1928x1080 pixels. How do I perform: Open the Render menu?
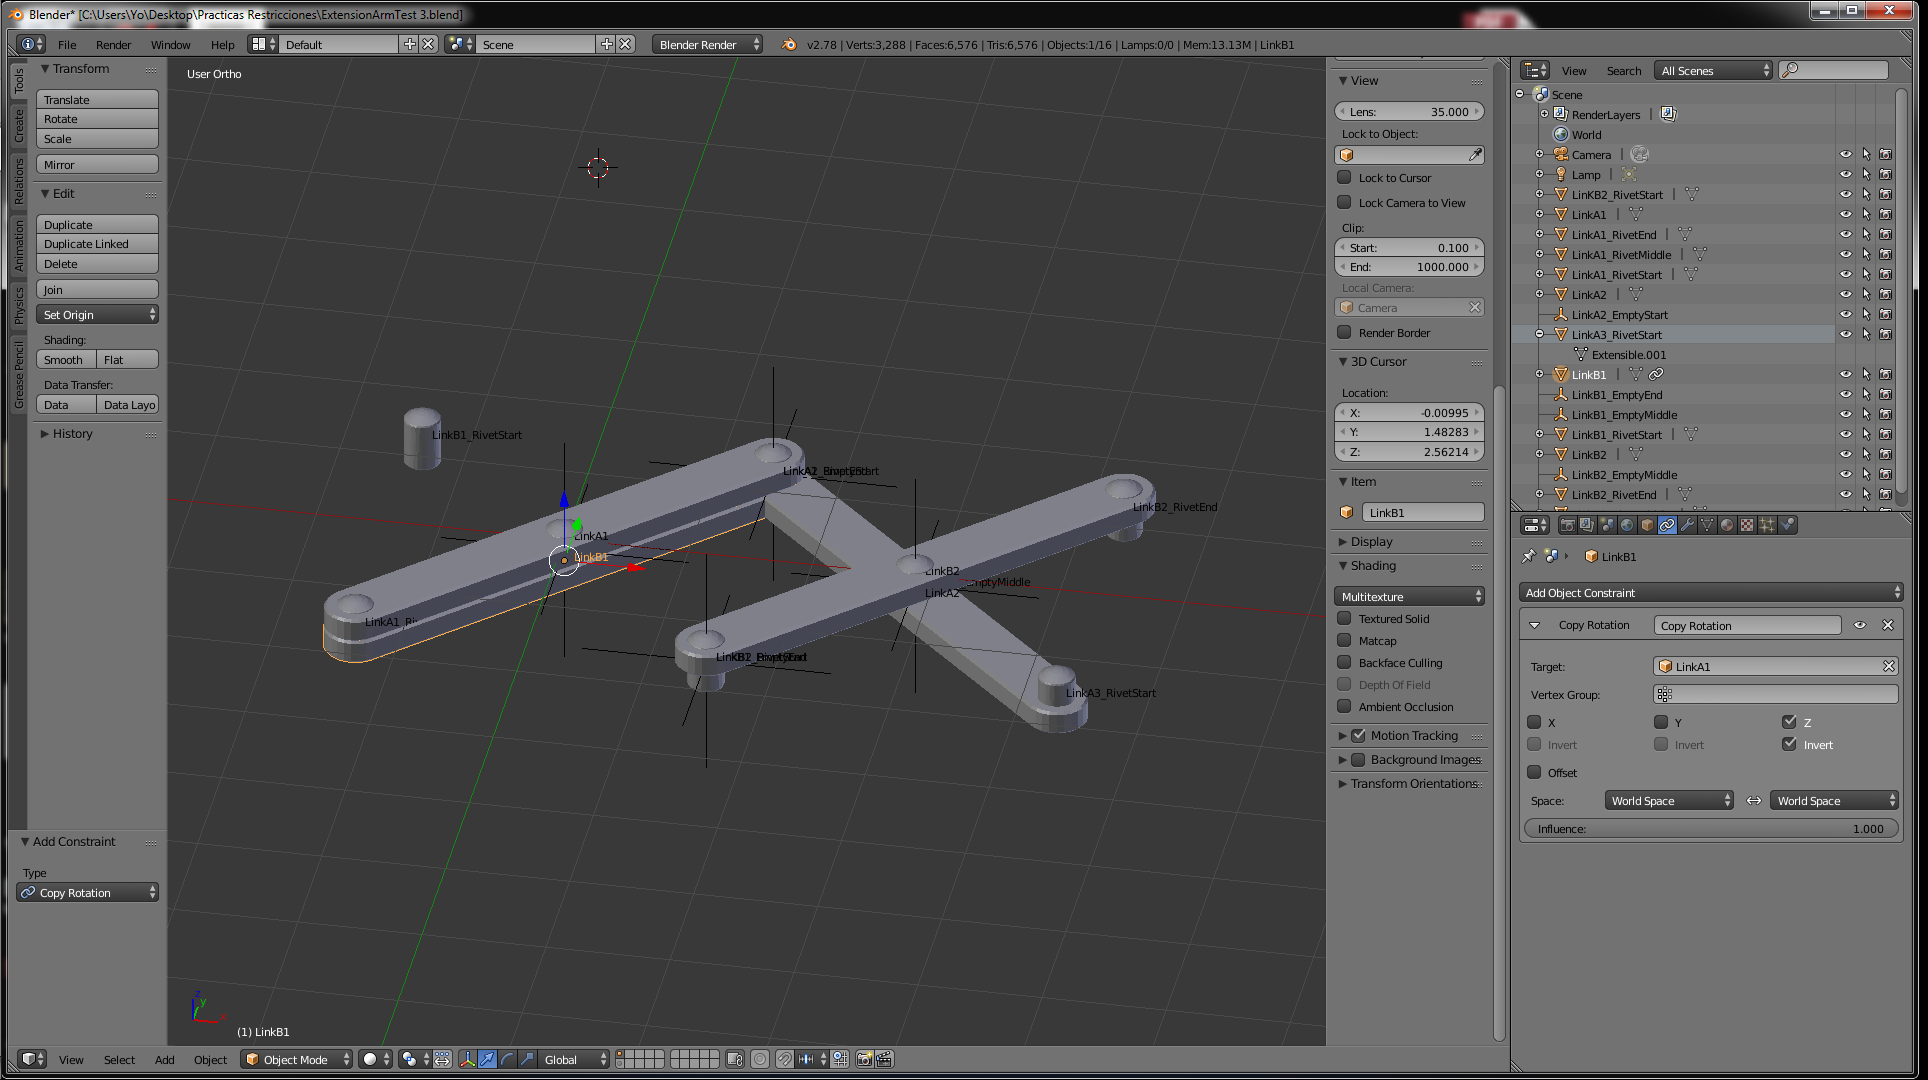pos(113,45)
